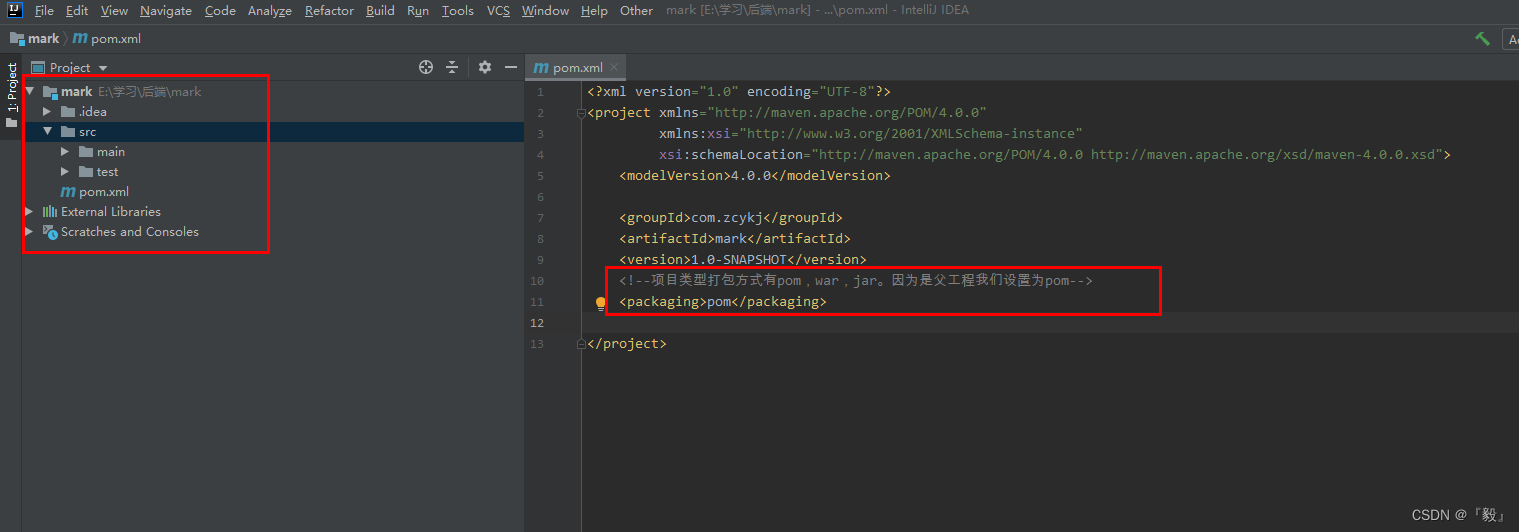
Task: Click the yellow lightbulb intention icon
Action: coord(601,302)
